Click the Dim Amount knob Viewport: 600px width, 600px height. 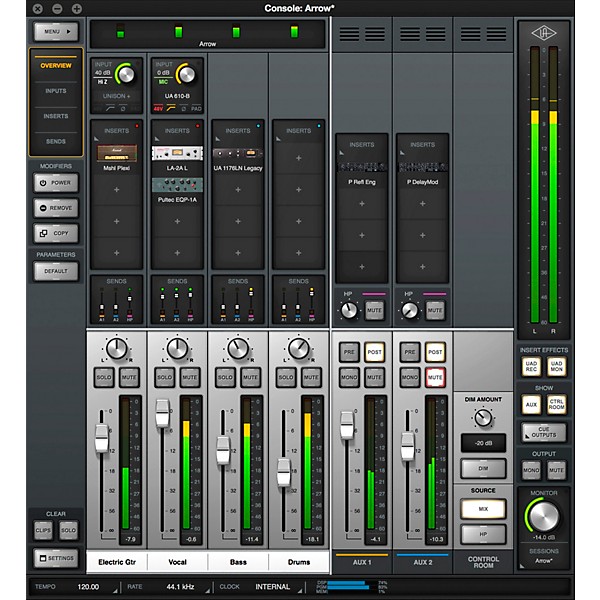483,418
